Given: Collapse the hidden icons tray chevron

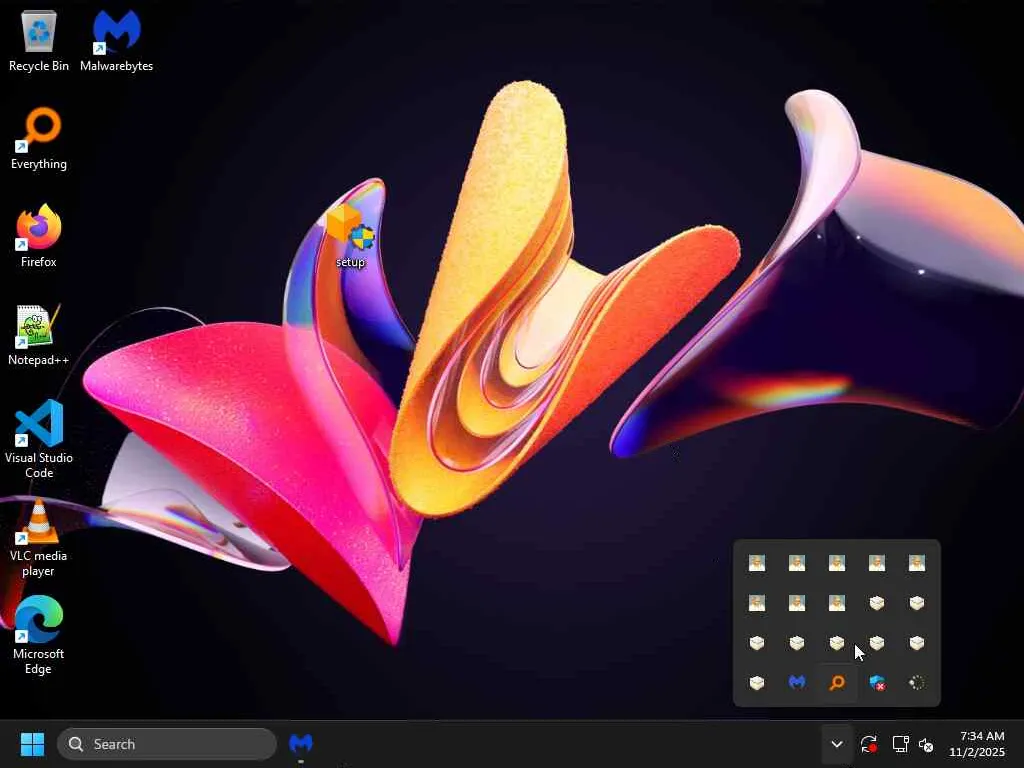Looking at the screenshot, I should 837,744.
